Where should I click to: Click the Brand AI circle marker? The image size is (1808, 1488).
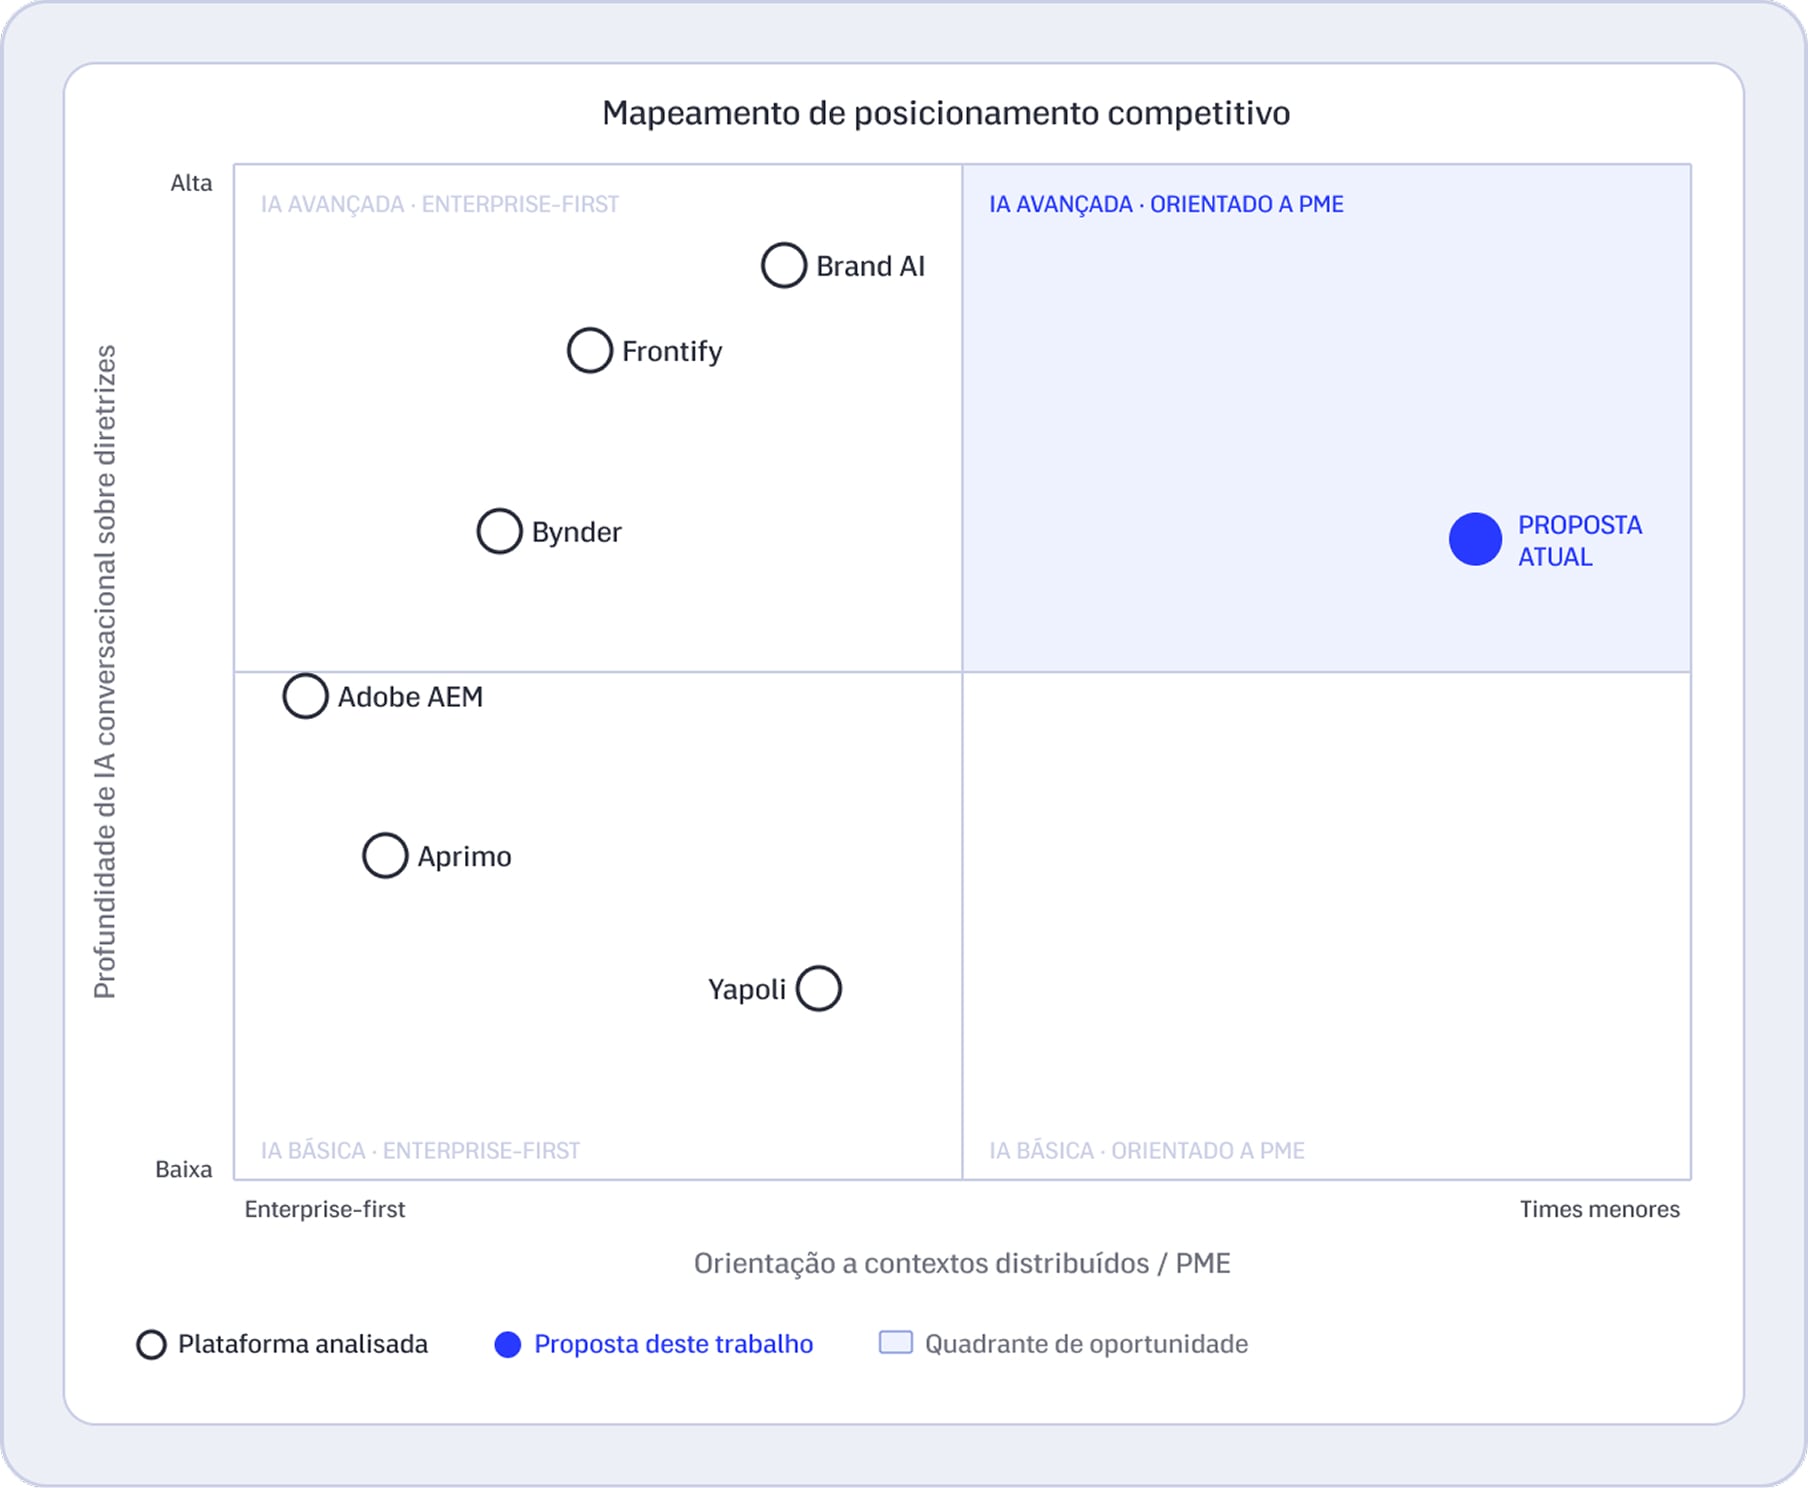click(x=784, y=266)
